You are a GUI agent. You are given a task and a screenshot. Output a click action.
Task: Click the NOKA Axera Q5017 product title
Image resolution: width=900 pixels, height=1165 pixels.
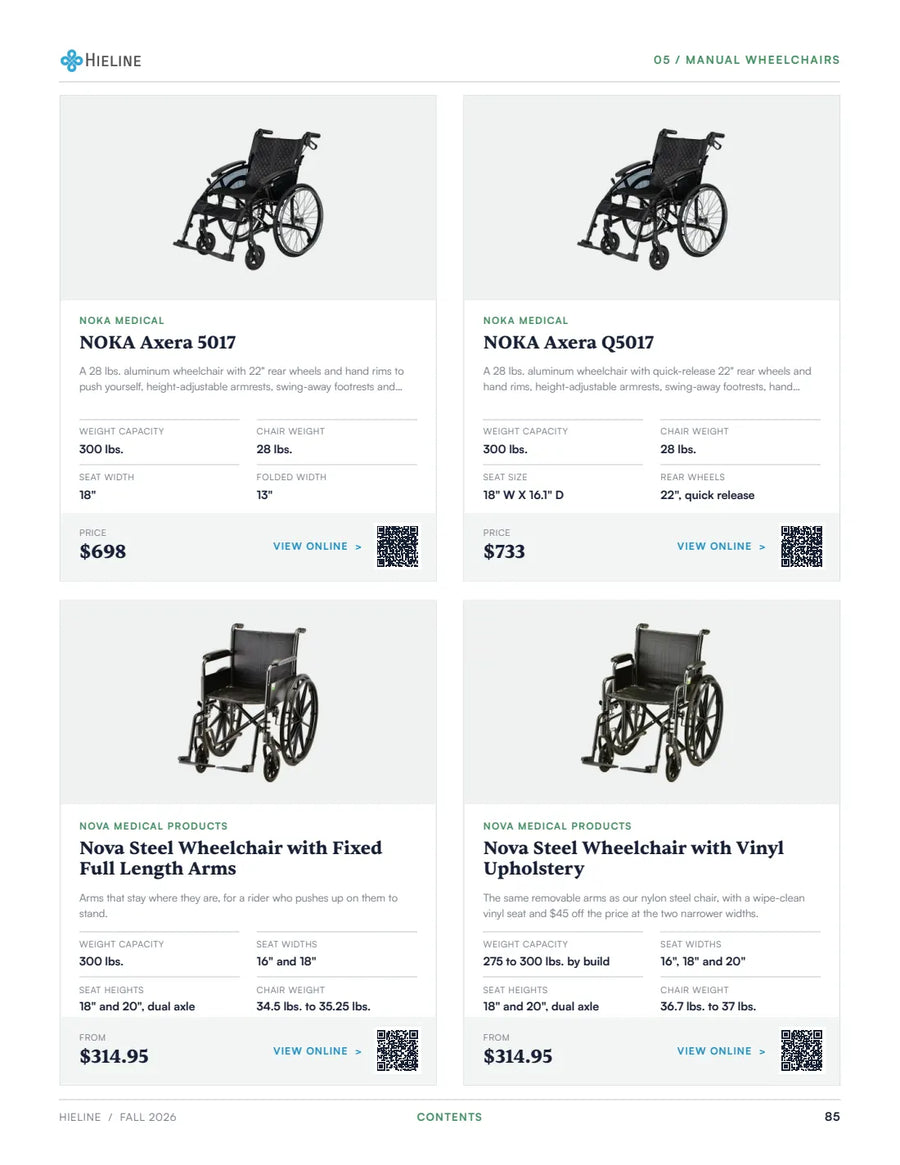tap(569, 343)
